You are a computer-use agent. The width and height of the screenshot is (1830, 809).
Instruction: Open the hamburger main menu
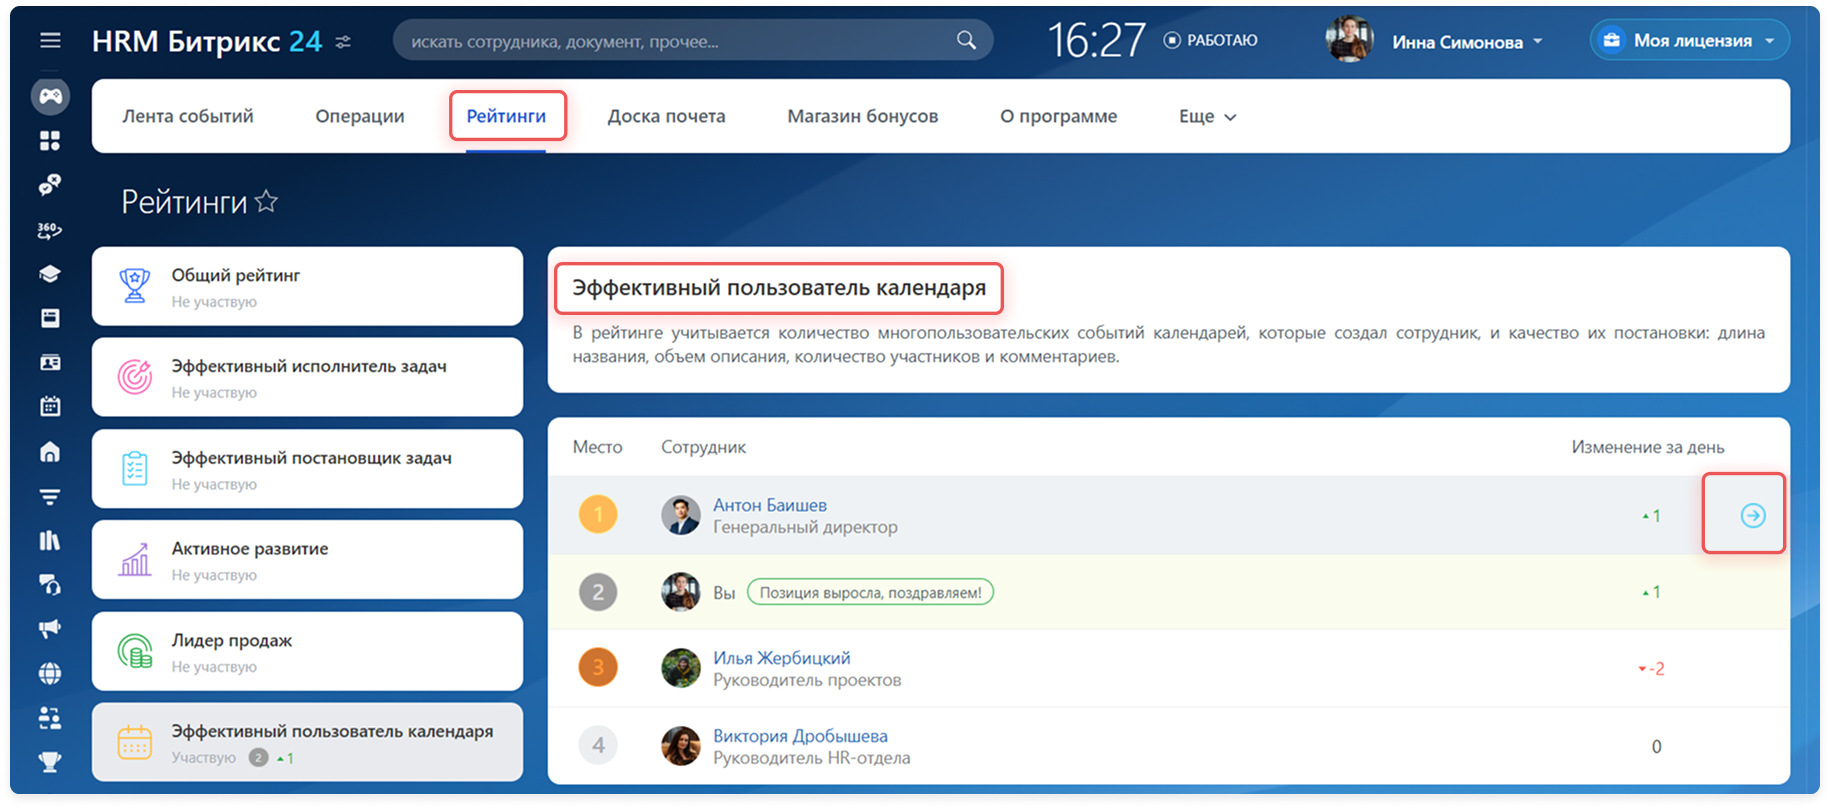click(x=50, y=41)
